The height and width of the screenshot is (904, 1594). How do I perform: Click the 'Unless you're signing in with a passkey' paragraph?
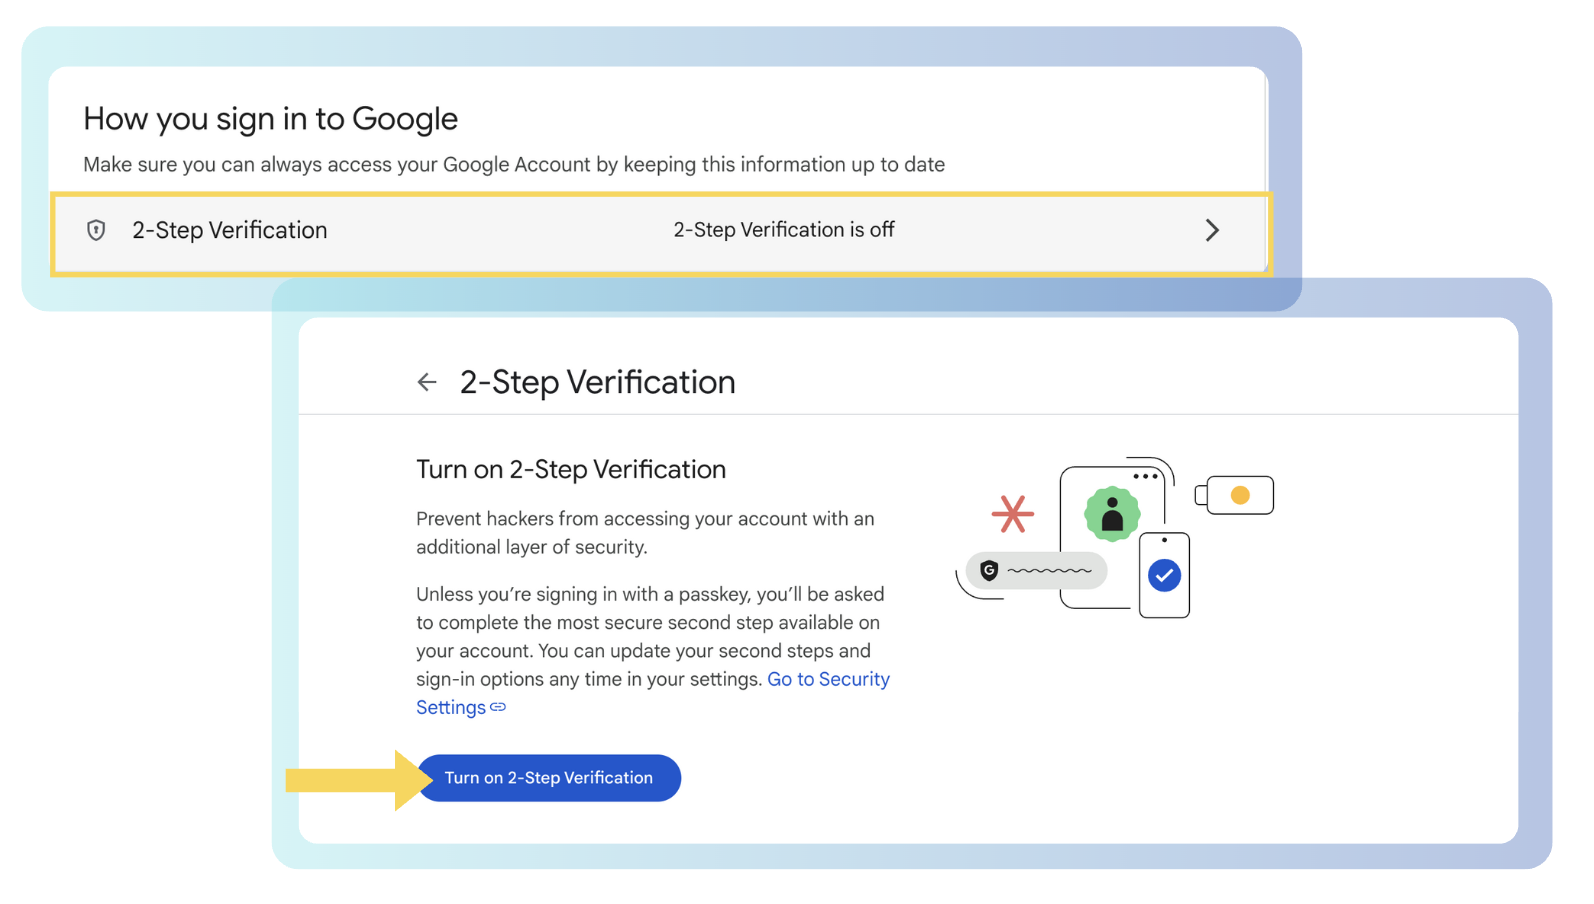point(653,650)
